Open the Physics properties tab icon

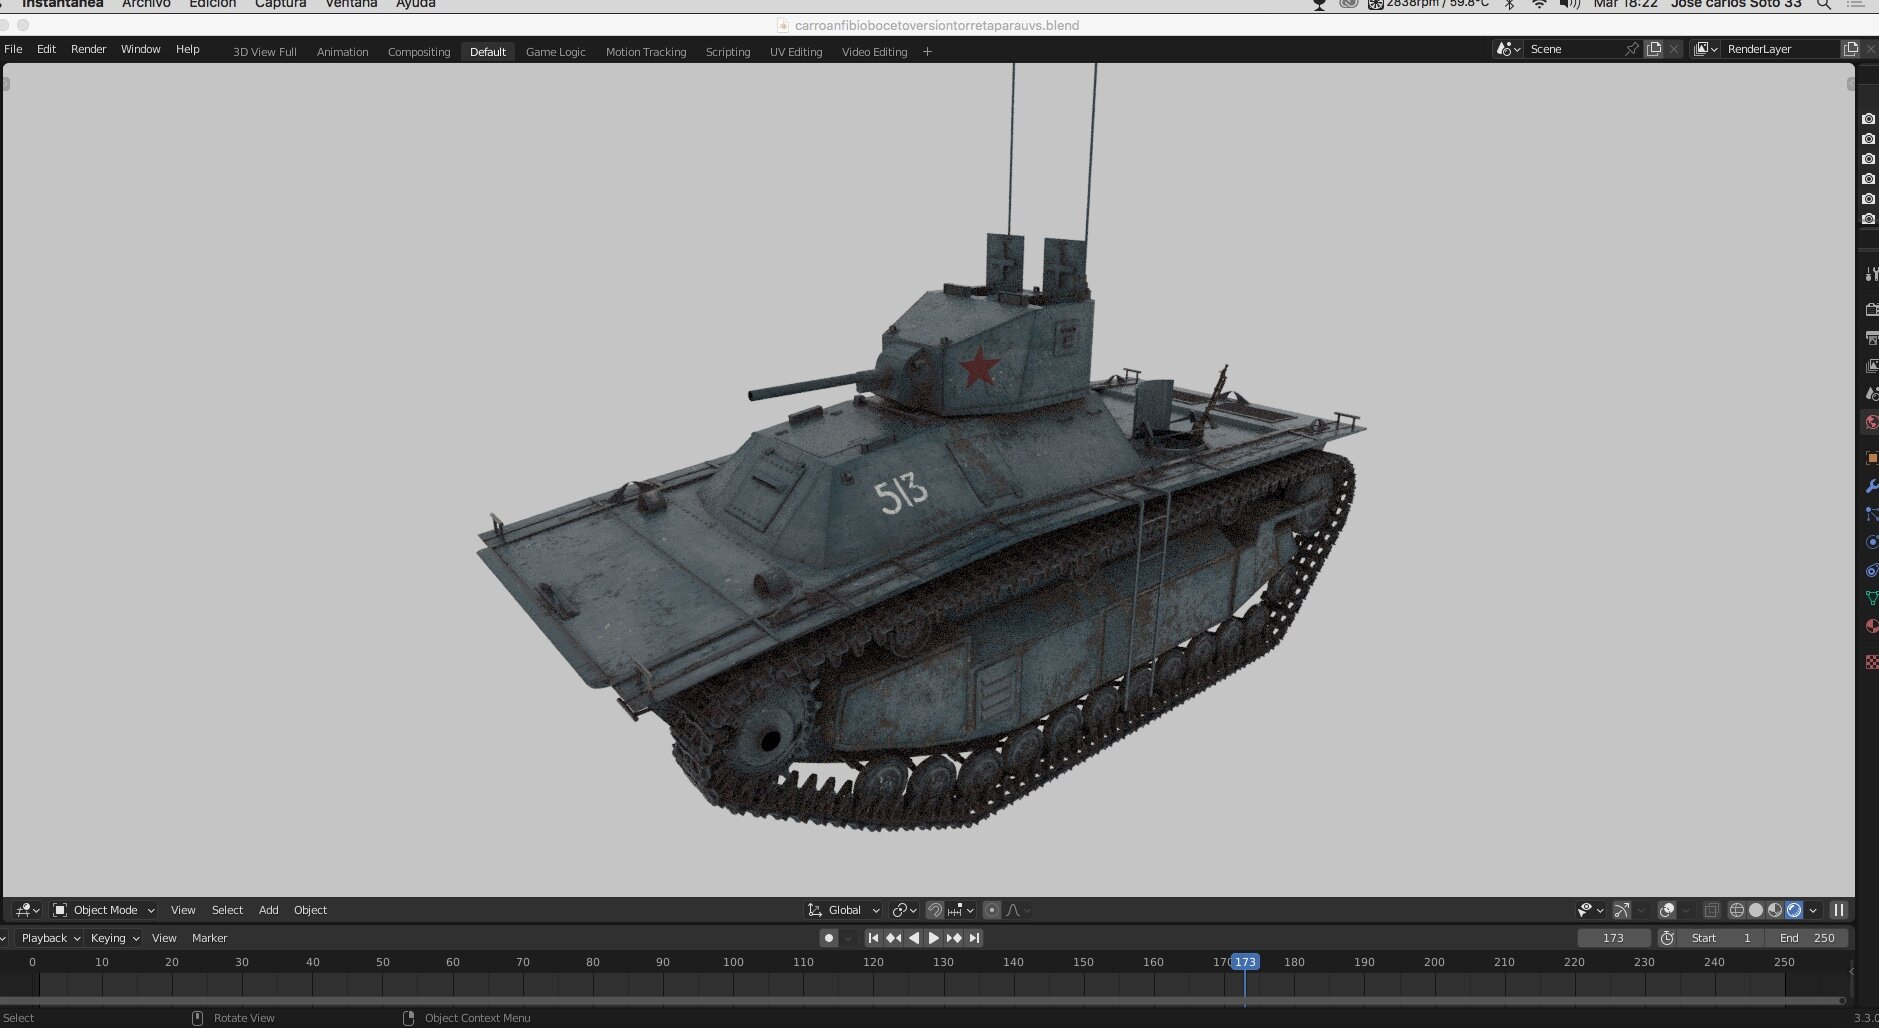coord(1871,542)
